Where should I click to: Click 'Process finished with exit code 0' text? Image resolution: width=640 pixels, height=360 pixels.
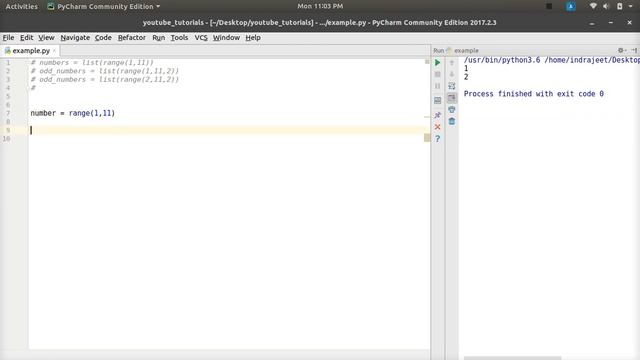point(533,94)
